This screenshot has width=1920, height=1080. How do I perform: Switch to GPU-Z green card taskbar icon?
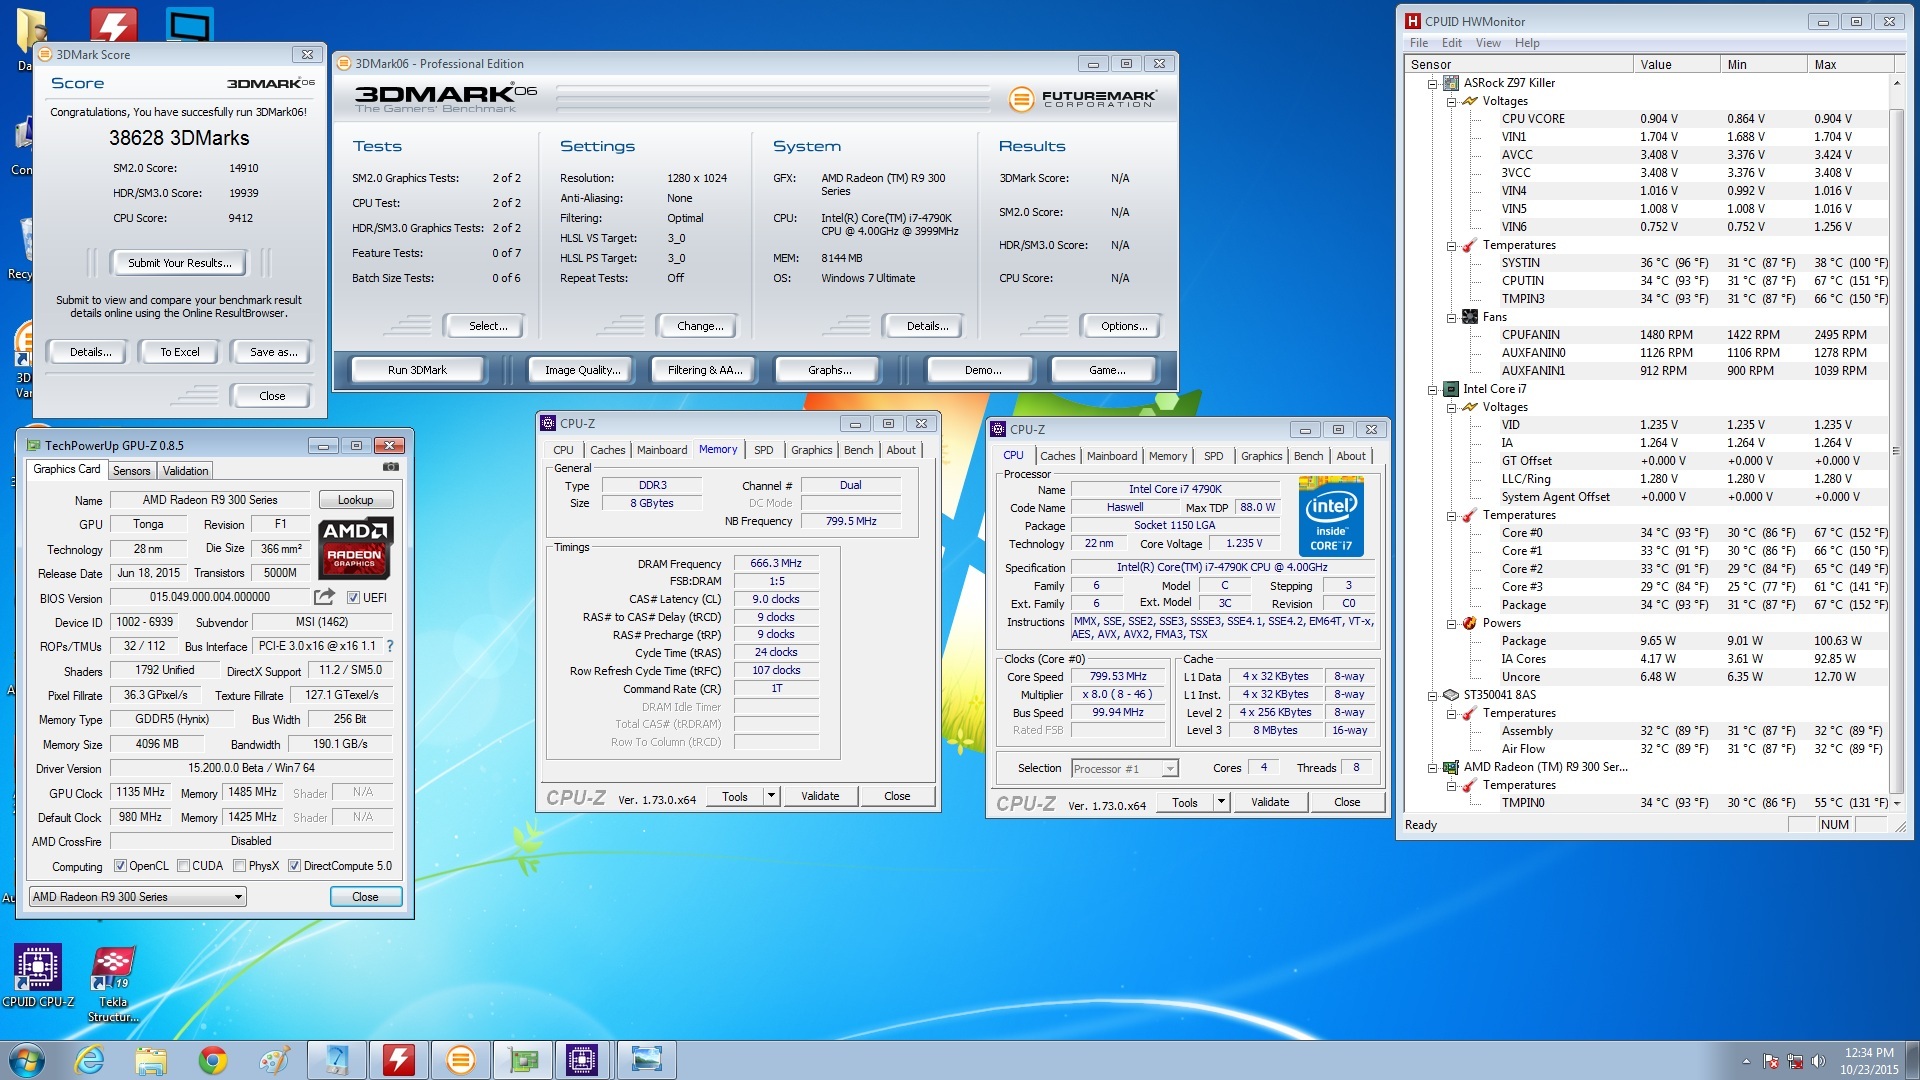[x=522, y=1060]
